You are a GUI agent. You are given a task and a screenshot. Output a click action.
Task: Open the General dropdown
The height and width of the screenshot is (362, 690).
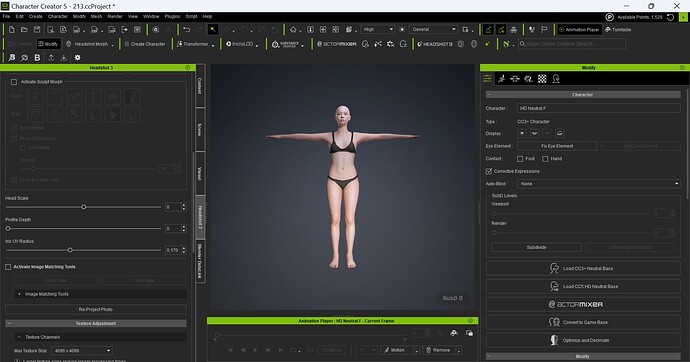point(433,29)
